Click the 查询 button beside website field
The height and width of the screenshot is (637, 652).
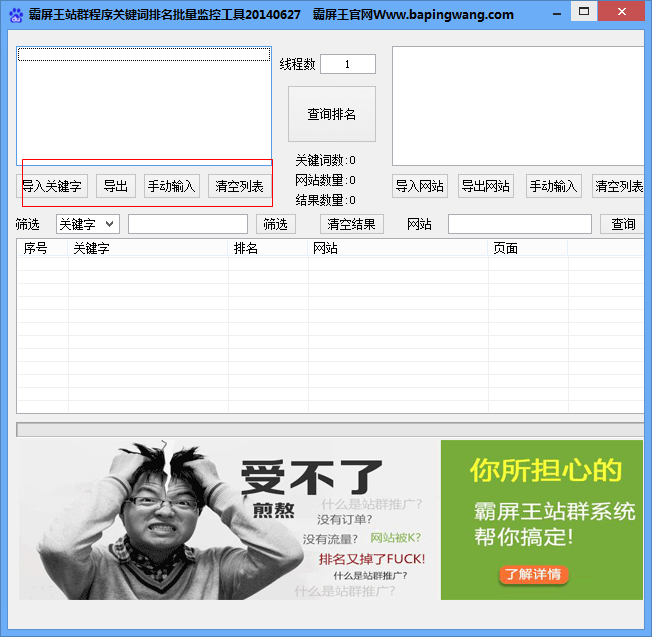[x=622, y=224]
